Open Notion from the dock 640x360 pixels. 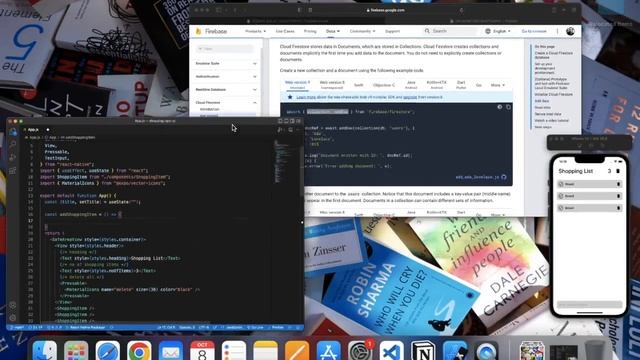coord(423,351)
